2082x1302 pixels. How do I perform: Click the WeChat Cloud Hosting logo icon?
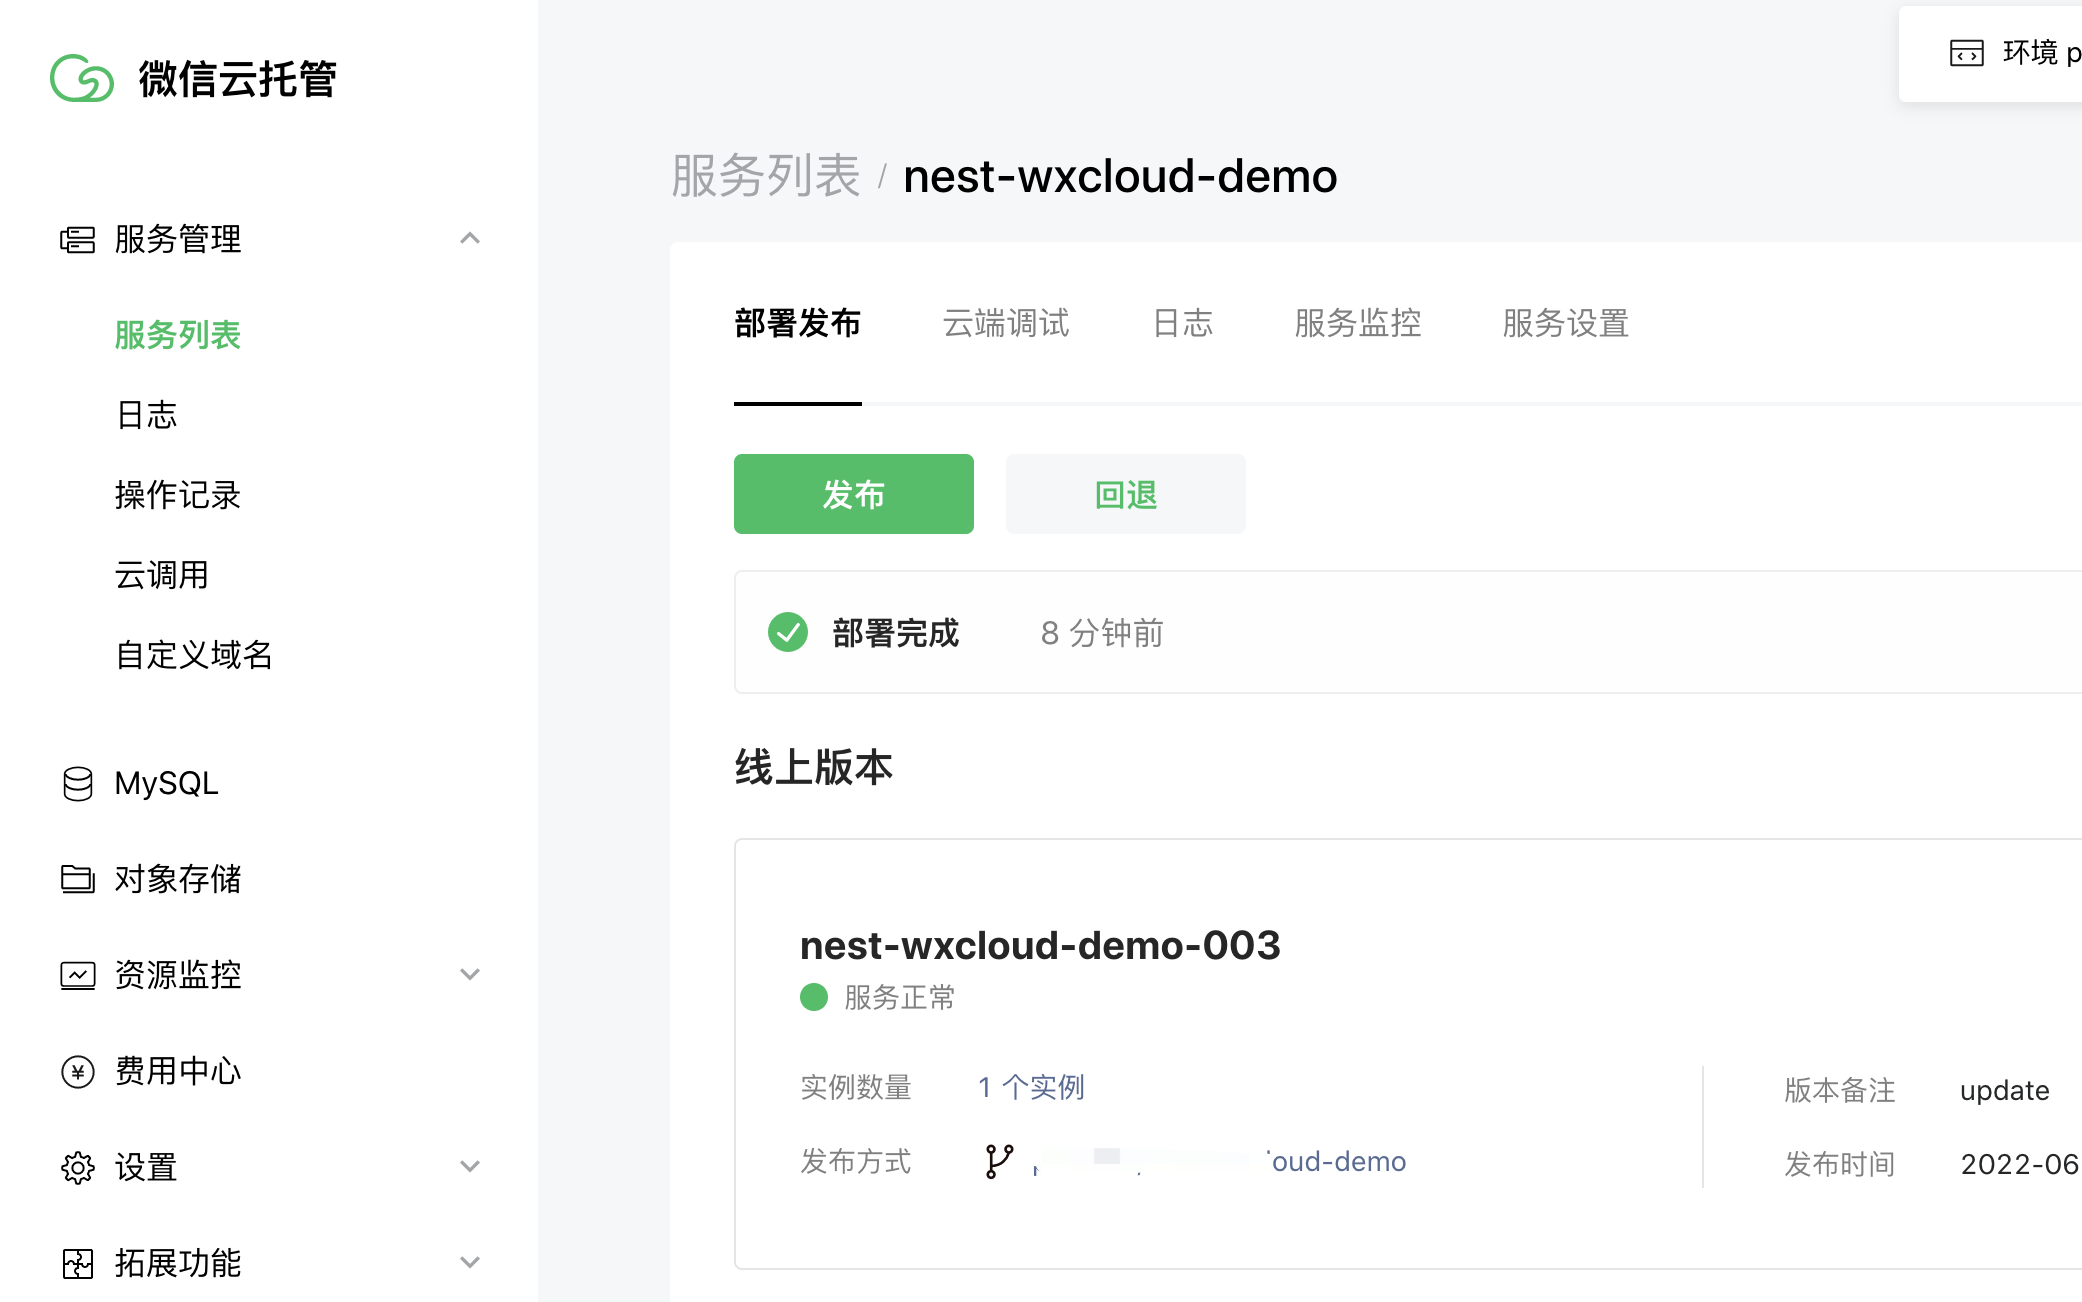coord(82,78)
